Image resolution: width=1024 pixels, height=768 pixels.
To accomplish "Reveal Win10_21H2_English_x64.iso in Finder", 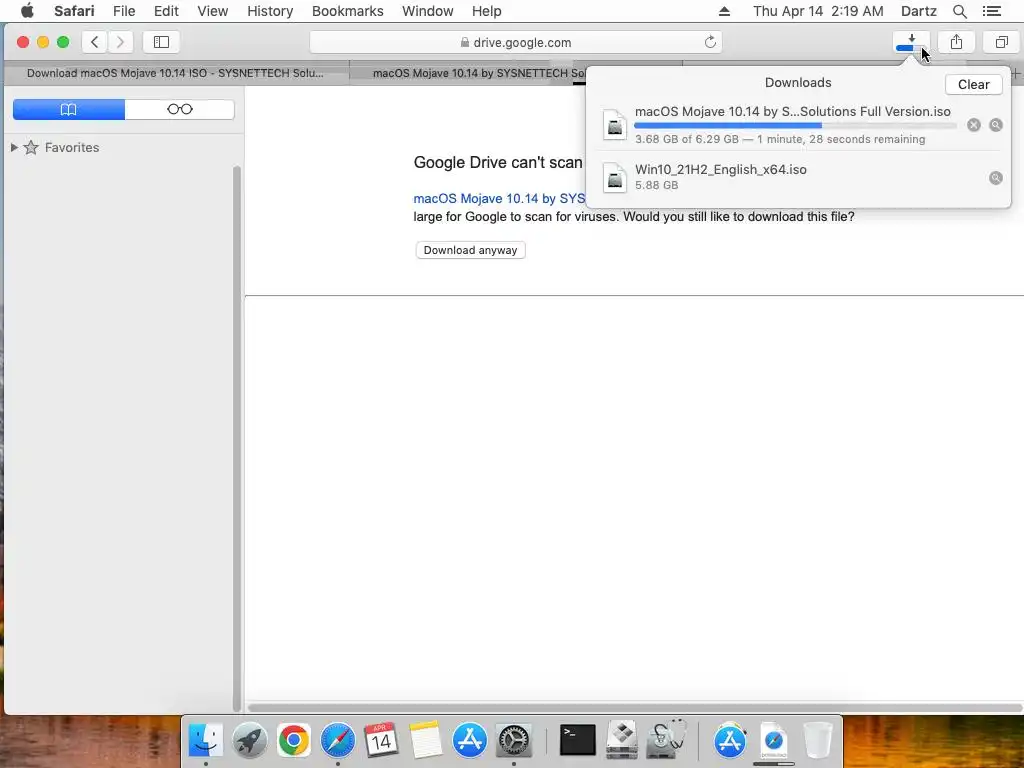I will (x=995, y=178).
